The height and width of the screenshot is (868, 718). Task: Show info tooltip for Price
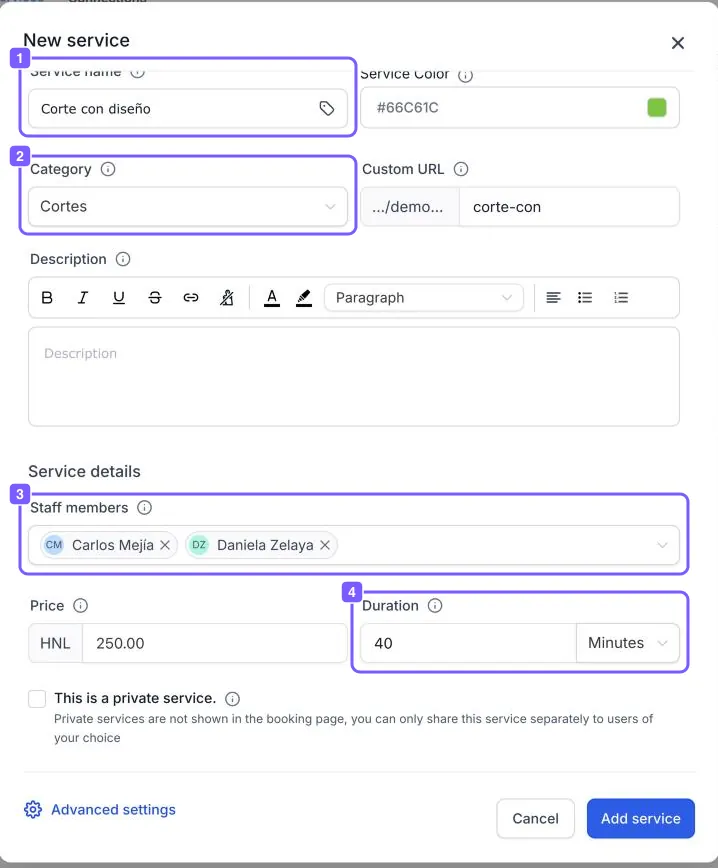click(80, 606)
